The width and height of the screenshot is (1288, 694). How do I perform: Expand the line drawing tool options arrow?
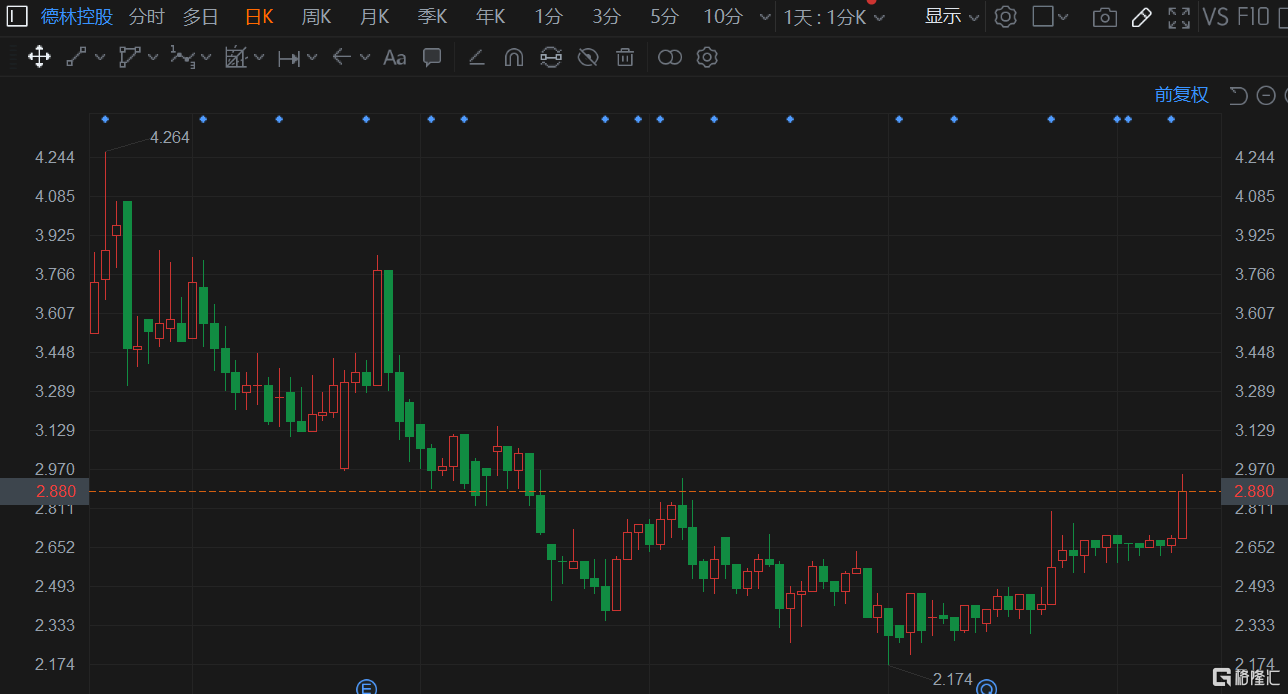tap(100, 58)
